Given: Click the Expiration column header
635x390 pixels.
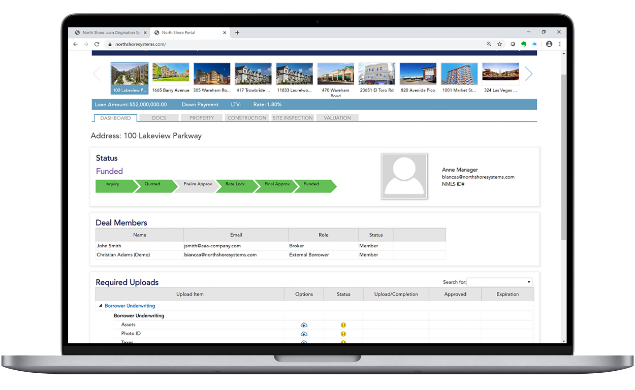Looking at the screenshot, I should click(x=507, y=294).
